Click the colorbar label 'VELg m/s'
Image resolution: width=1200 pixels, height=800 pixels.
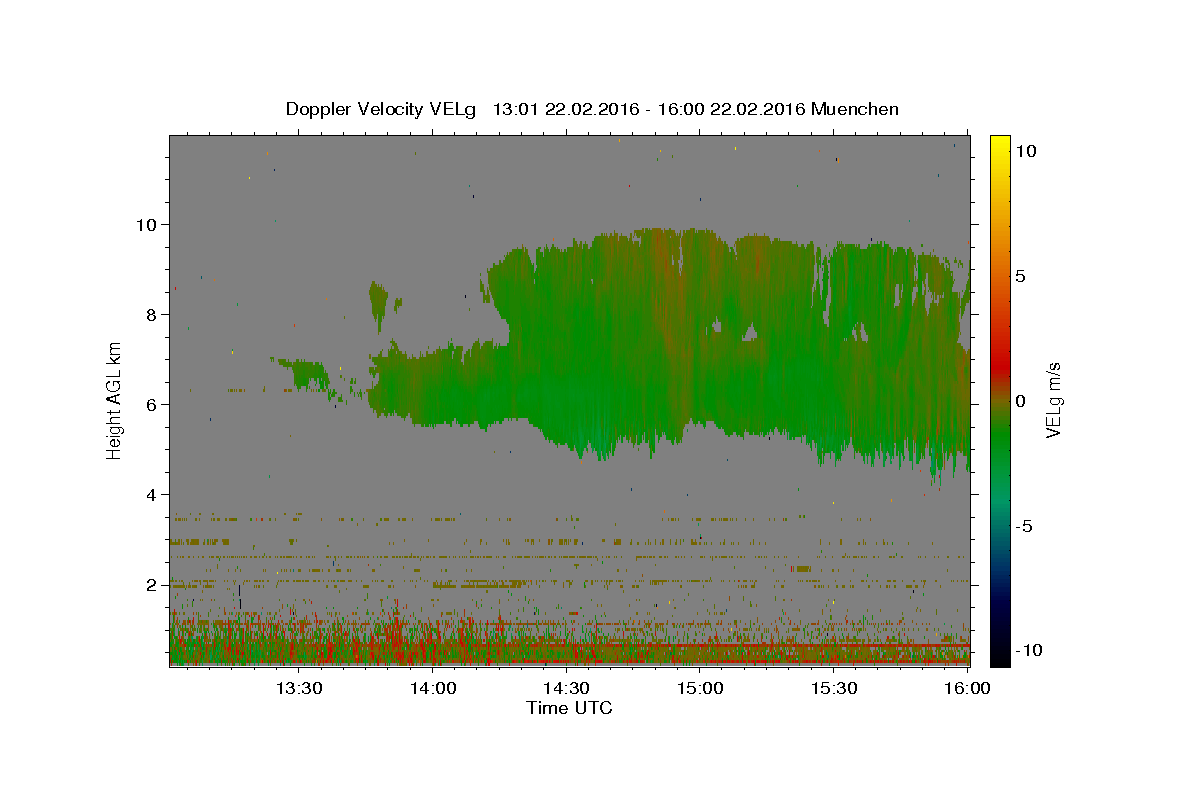[x=1053, y=400]
